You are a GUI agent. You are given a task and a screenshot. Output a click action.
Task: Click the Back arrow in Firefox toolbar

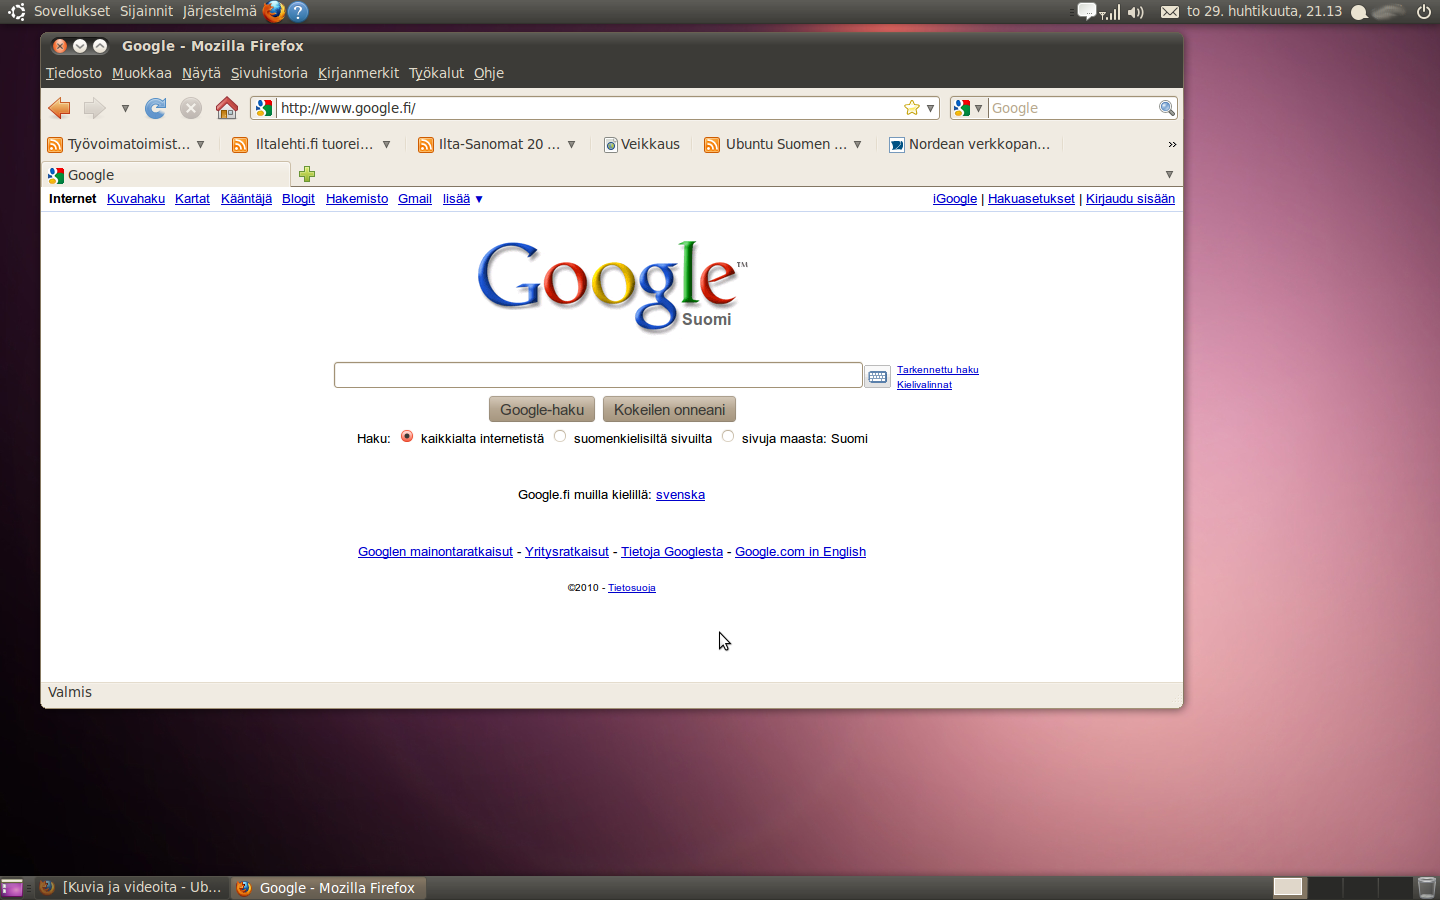(x=60, y=108)
